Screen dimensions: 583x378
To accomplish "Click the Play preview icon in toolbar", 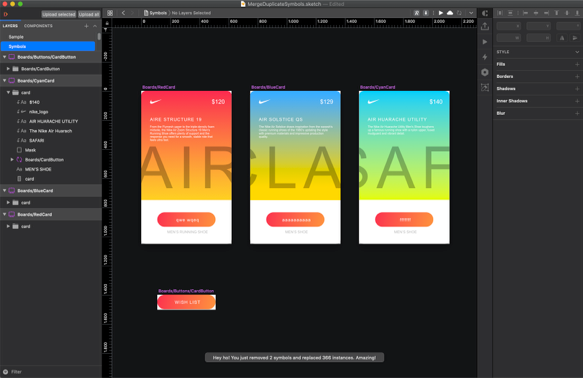I will [x=441, y=13].
